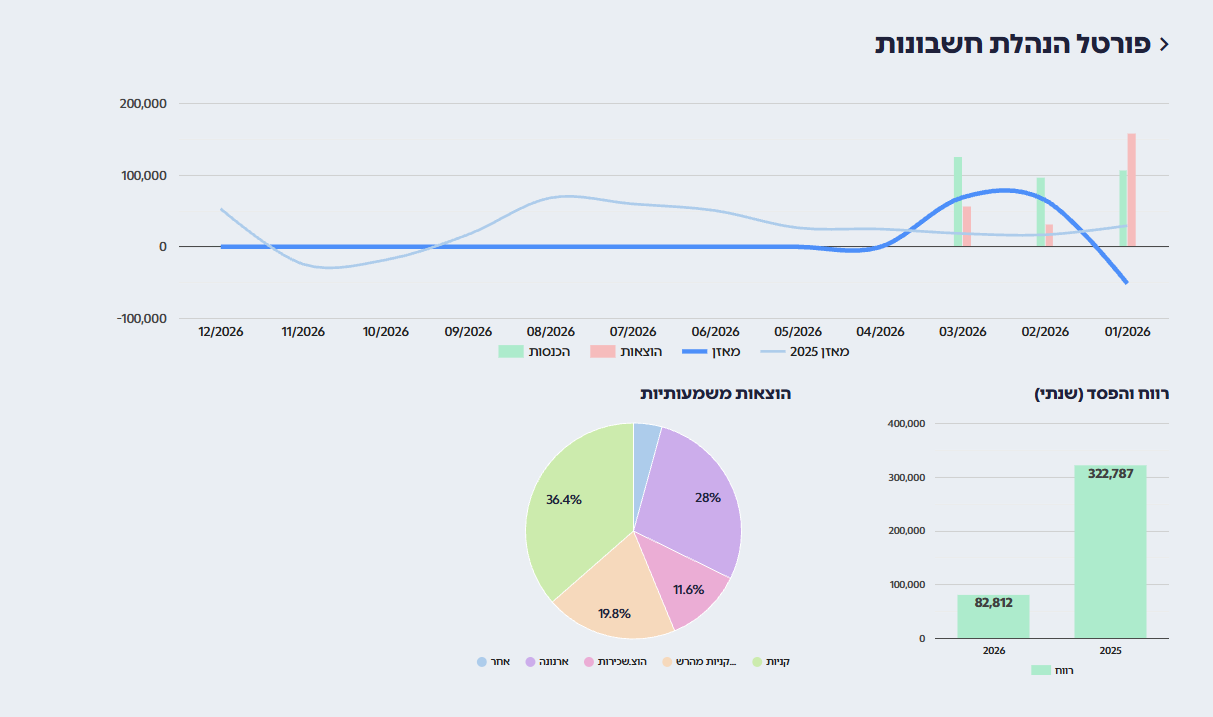The image size is (1213, 717).
Task: Toggle the רווח legend under the bar chart
Action: (1052, 670)
